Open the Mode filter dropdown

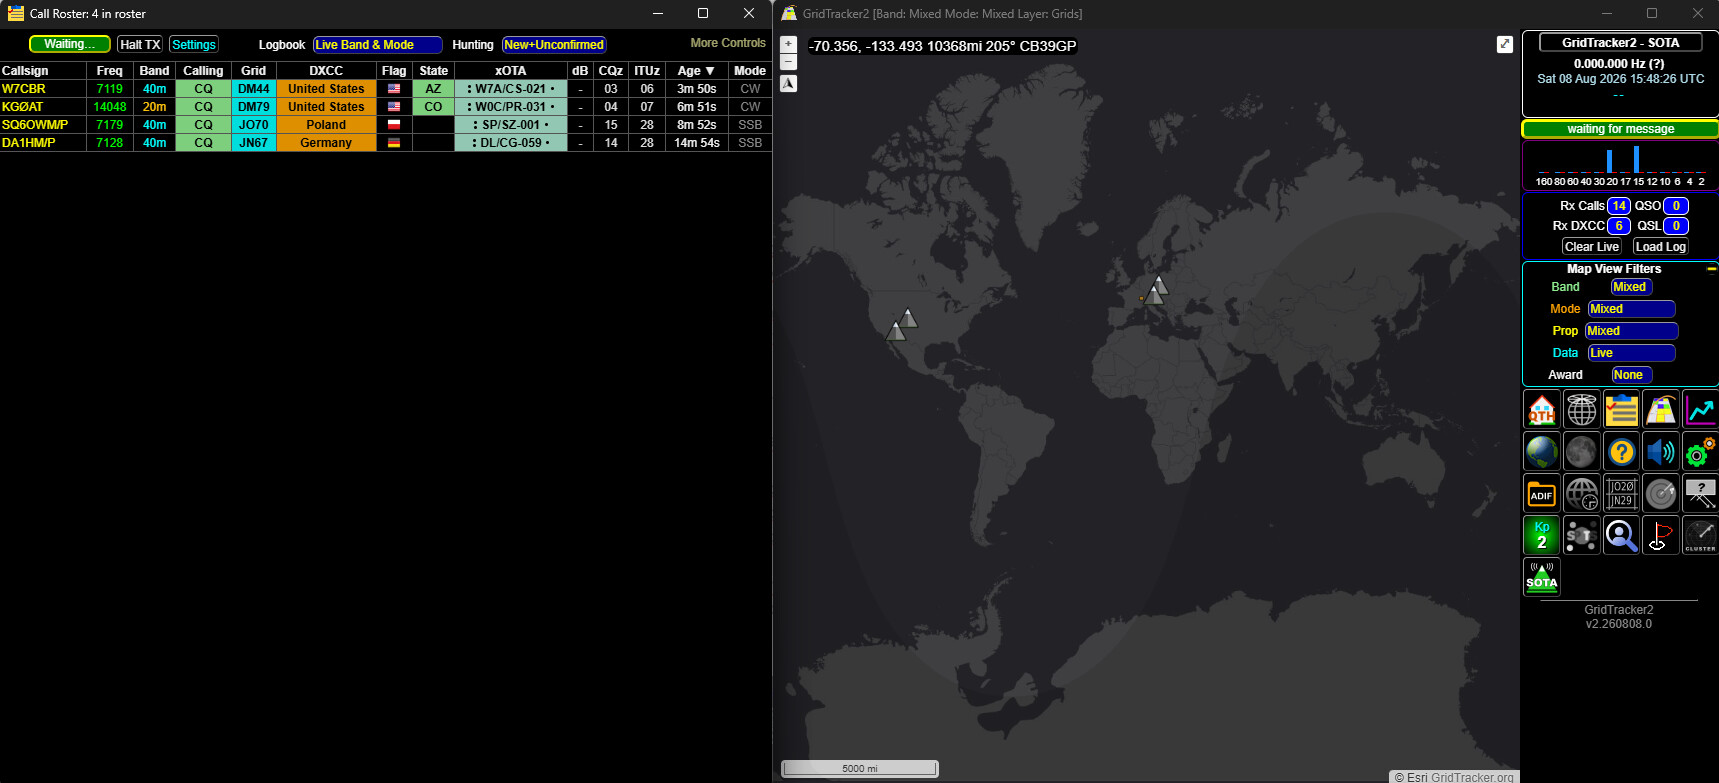[x=1631, y=309]
